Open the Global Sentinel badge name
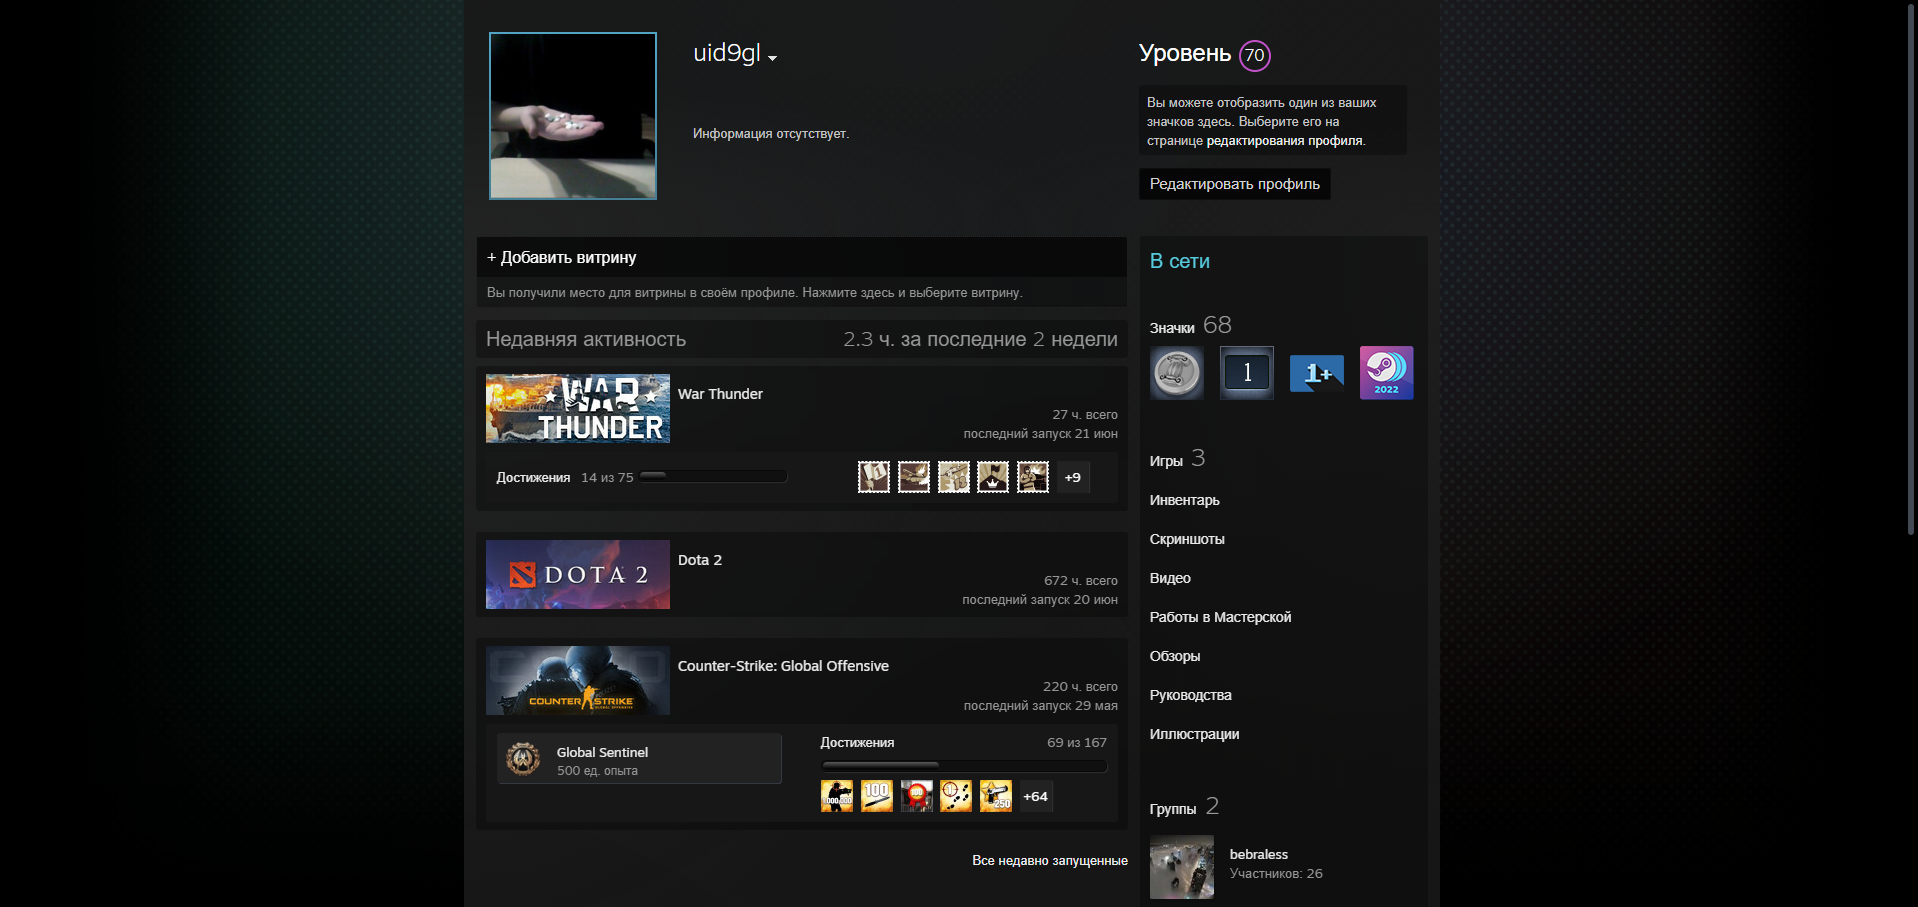 point(602,752)
